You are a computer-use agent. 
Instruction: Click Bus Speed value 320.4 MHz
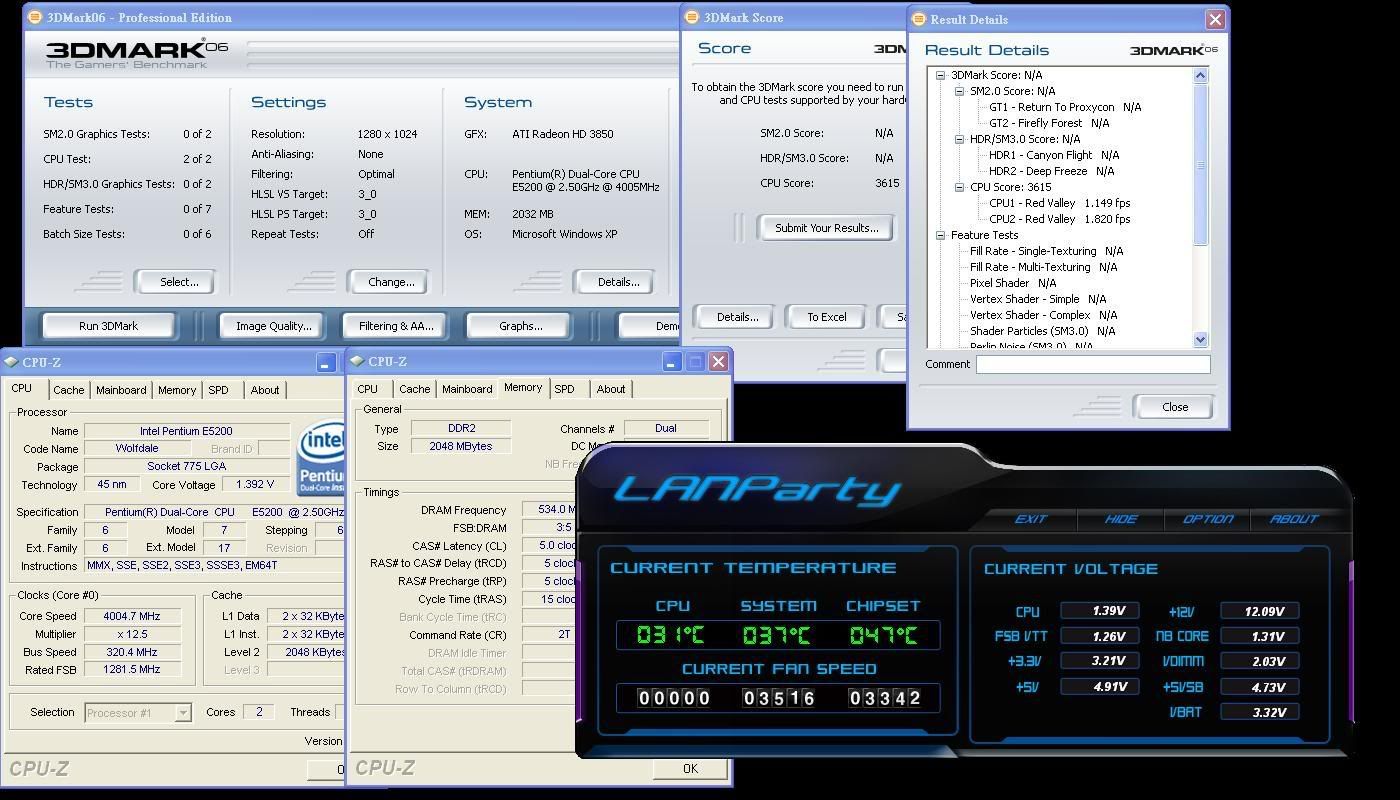click(132, 652)
